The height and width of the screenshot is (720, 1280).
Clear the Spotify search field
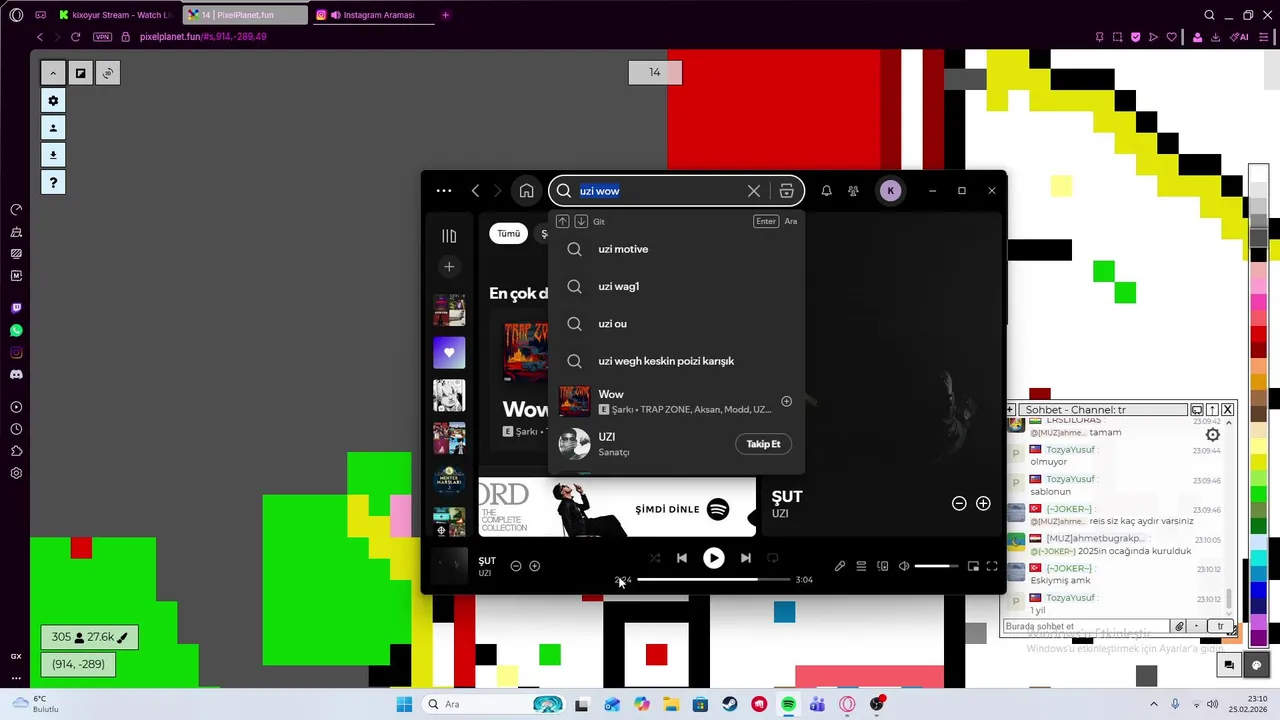coord(754,191)
